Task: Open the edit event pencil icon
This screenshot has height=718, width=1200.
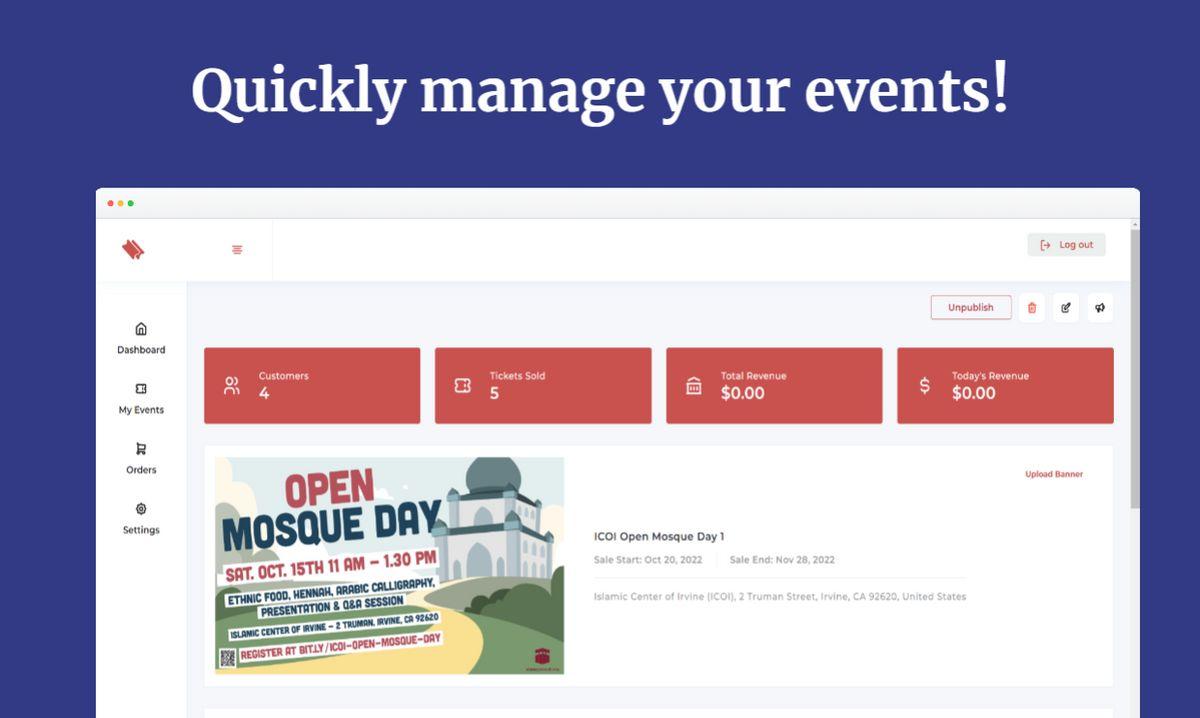Action: pyautogui.click(x=1066, y=308)
